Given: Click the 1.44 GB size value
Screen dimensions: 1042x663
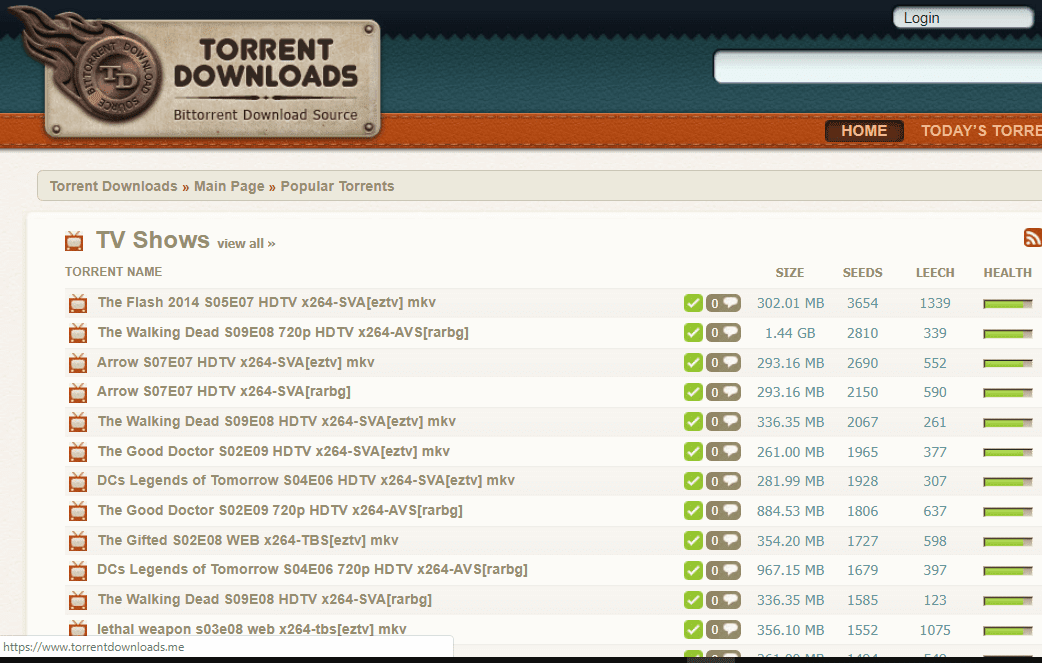Looking at the screenshot, I should pyautogui.click(x=790, y=333).
